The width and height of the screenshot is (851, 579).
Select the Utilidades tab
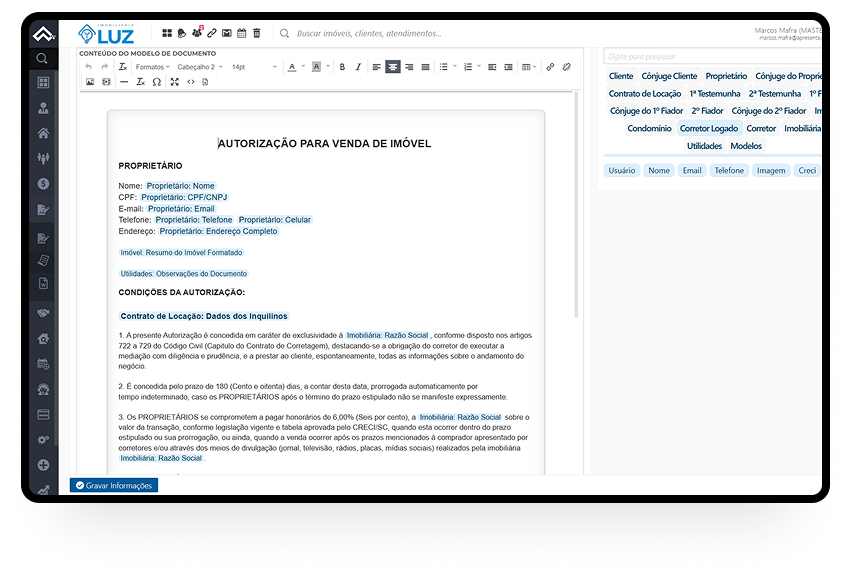(704, 145)
